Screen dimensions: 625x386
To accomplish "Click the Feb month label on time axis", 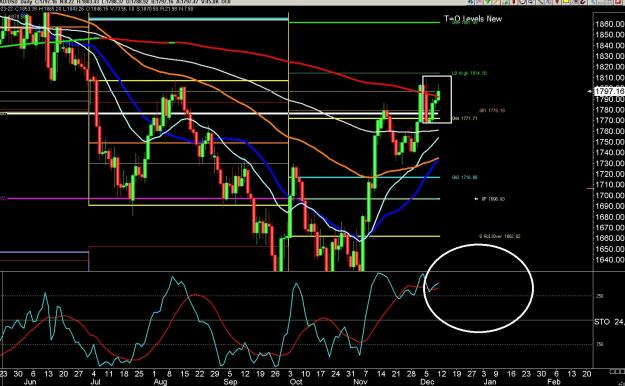I will [554, 382].
